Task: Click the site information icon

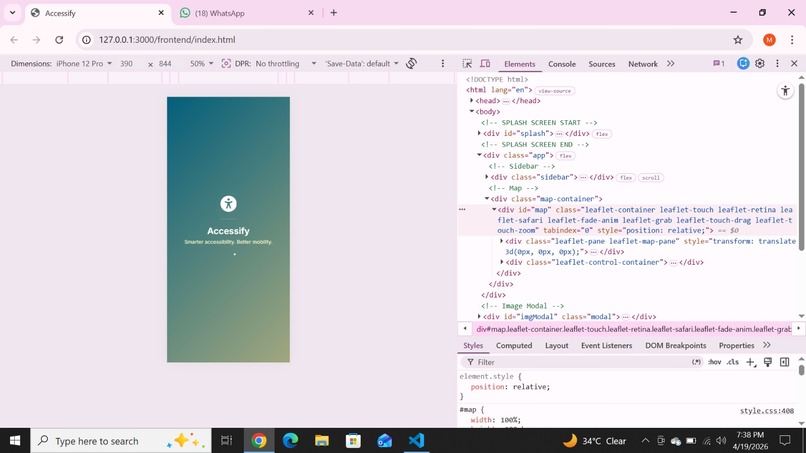Action: coord(86,40)
